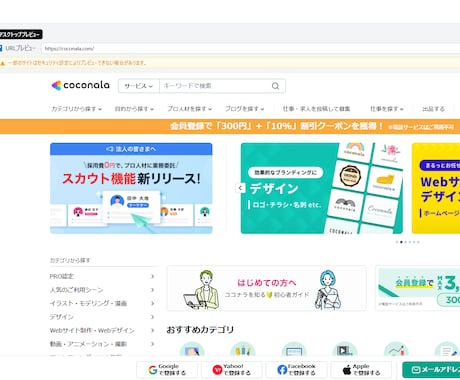
Task: Open 仕事・求人を投稿して募集 link
Action: point(316,109)
